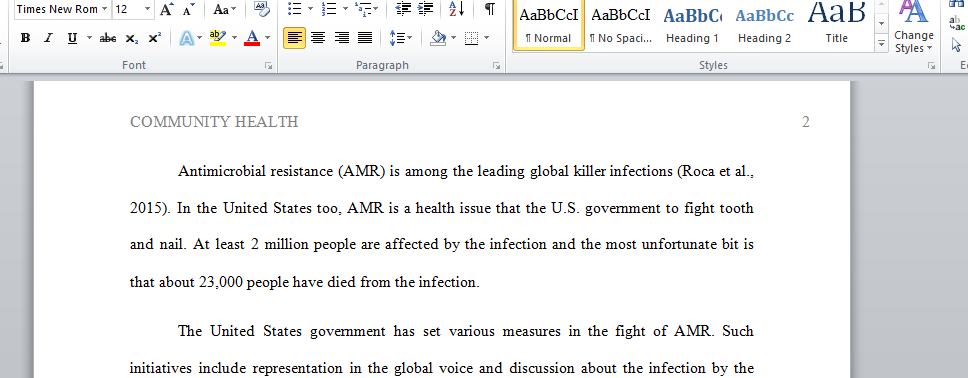Viewport: 968px width, 378px height.
Task: Apply Text Effects glowing A icon
Action: (186, 38)
